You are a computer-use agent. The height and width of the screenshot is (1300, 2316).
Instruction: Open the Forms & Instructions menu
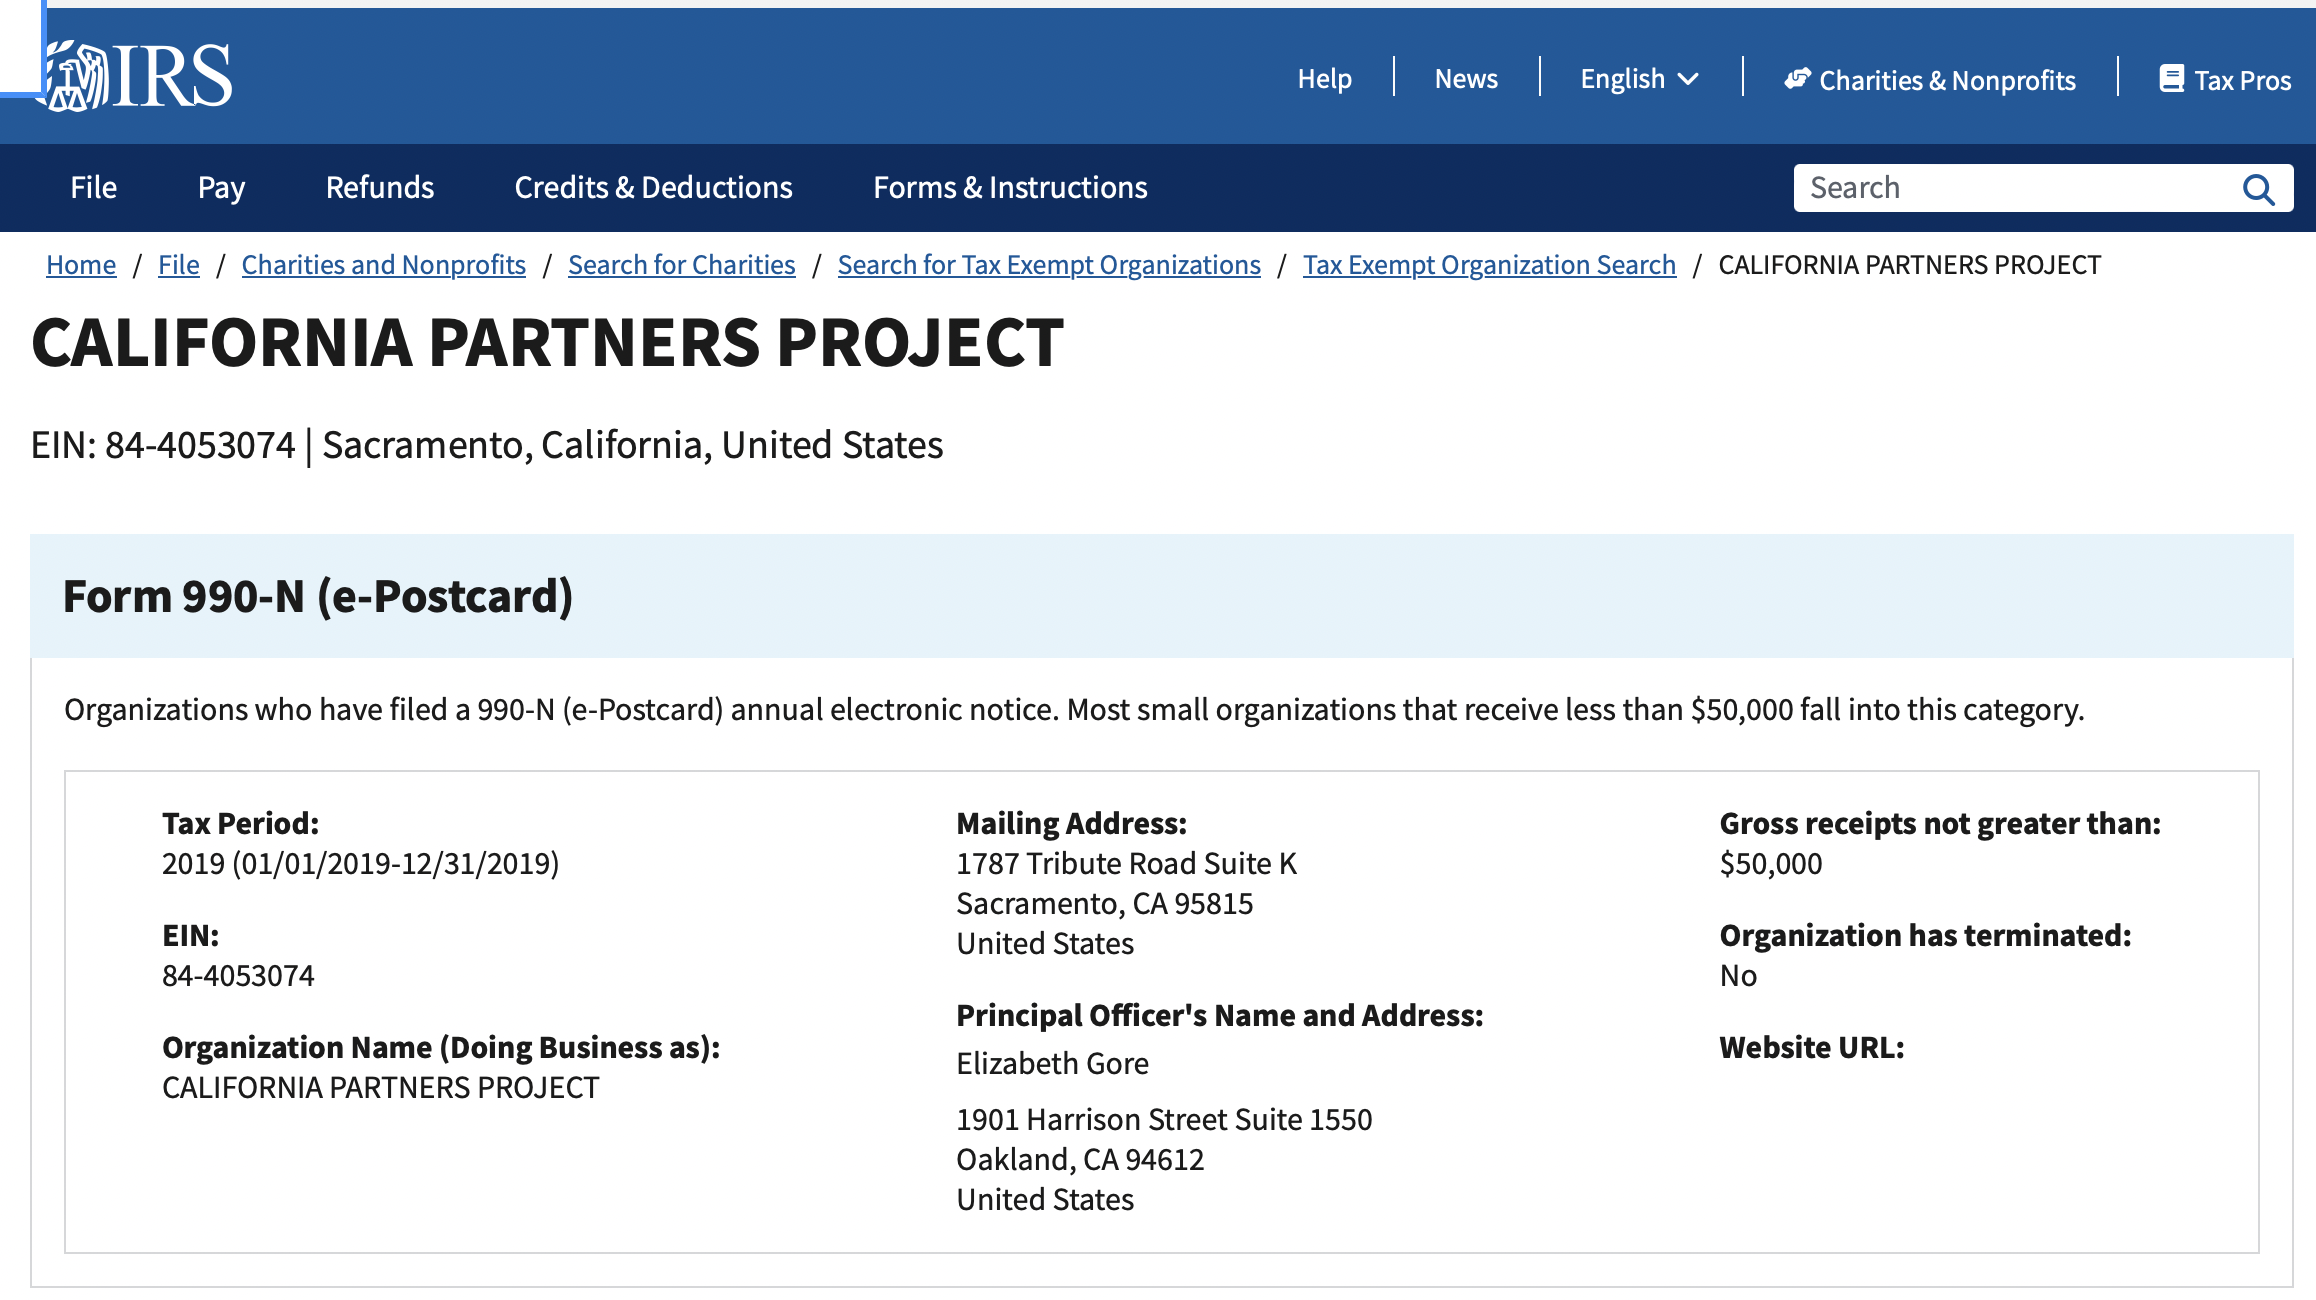[x=1010, y=188]
